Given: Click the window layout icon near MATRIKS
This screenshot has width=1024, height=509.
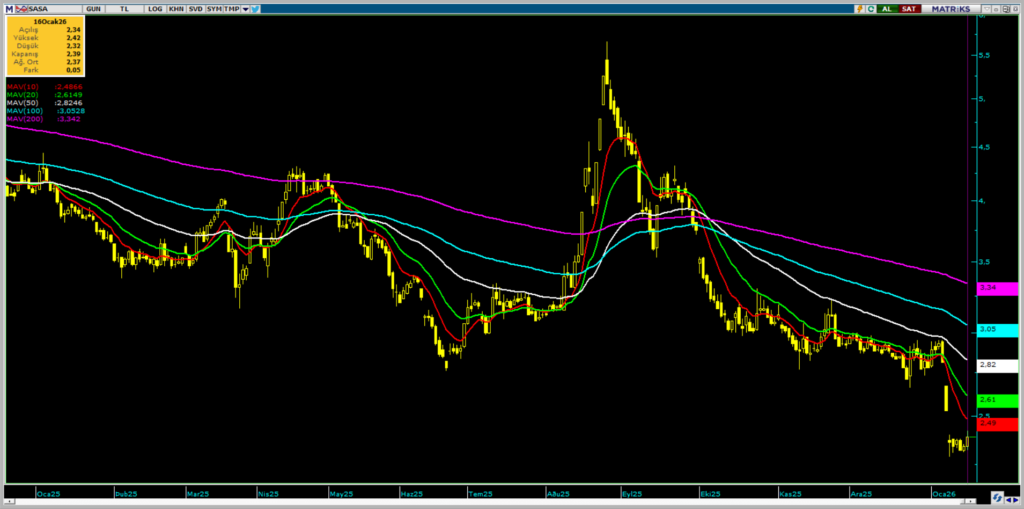Looking at the screenshot, I should (x=1006, y=8).
